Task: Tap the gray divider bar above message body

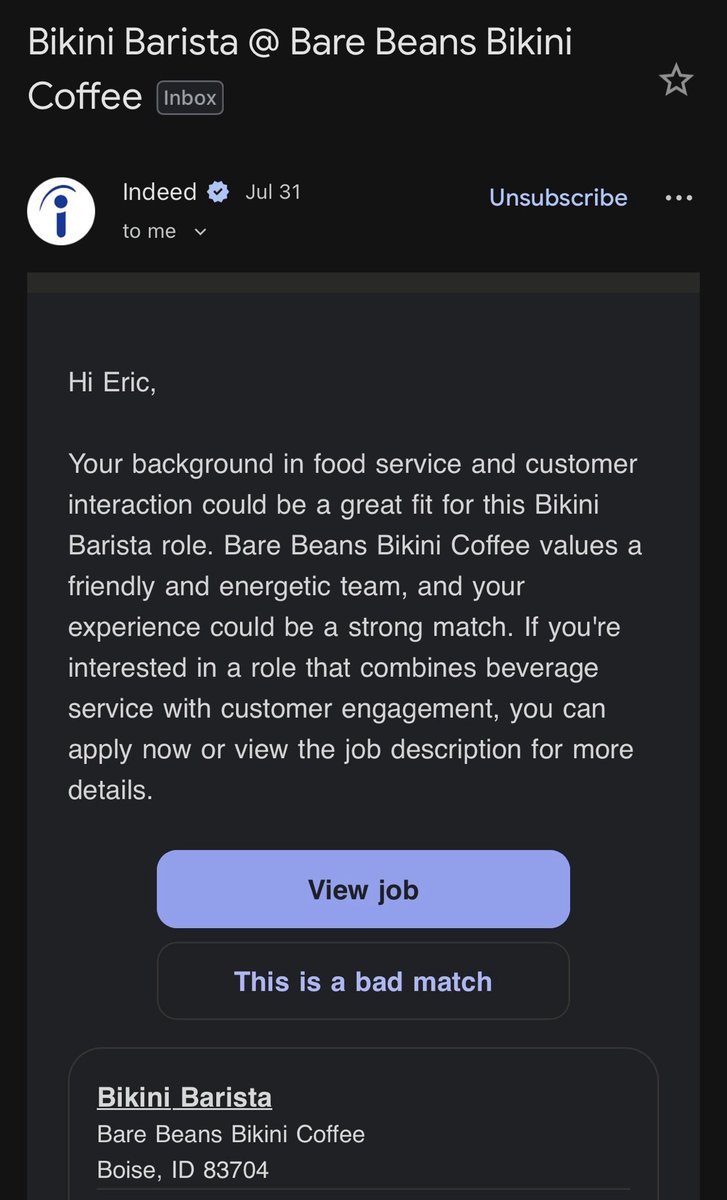Action: click(x=363, y=282)
